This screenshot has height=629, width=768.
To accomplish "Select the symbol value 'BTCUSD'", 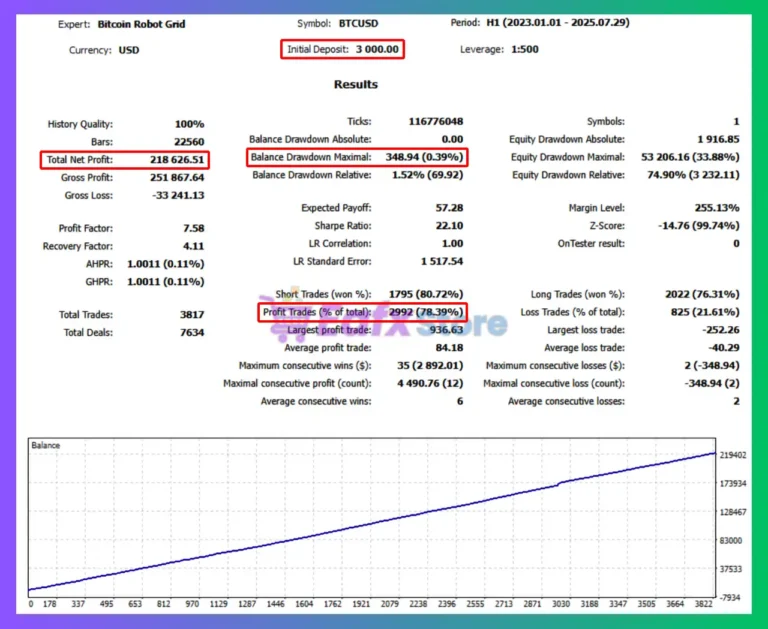I will point(359,24).
